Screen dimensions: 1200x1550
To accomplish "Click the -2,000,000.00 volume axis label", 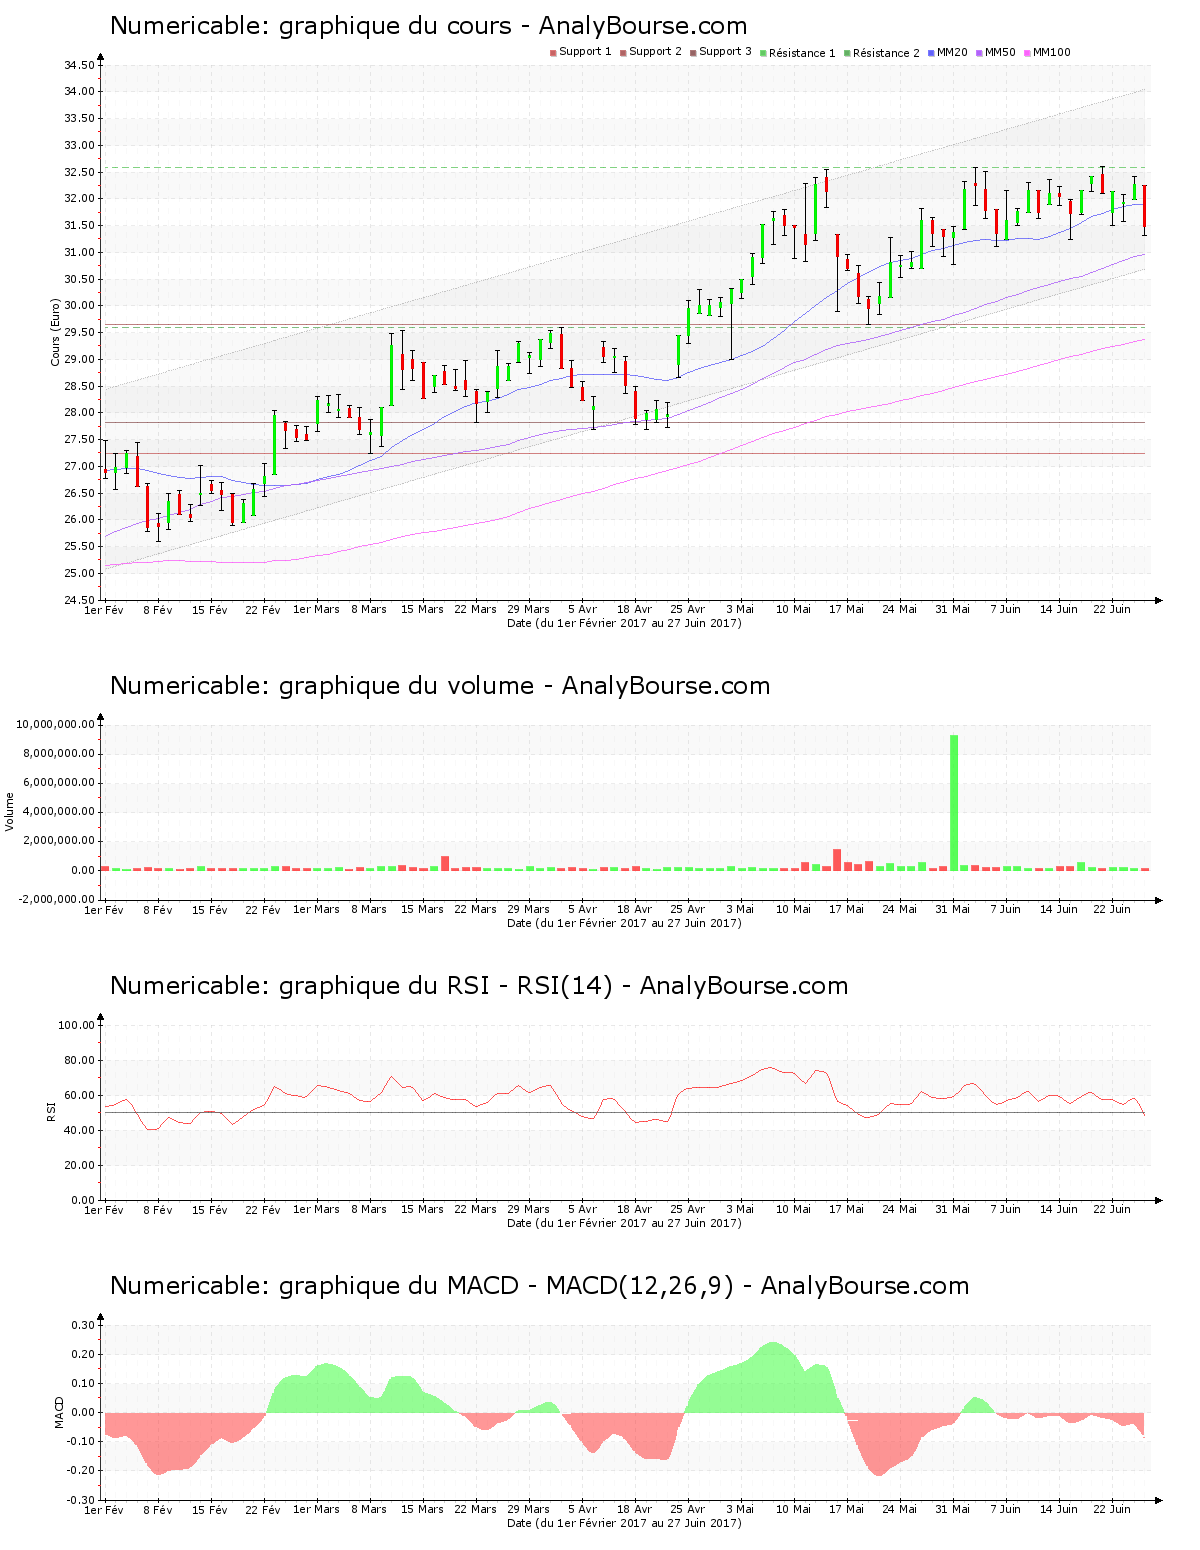I will pos(56,899).
